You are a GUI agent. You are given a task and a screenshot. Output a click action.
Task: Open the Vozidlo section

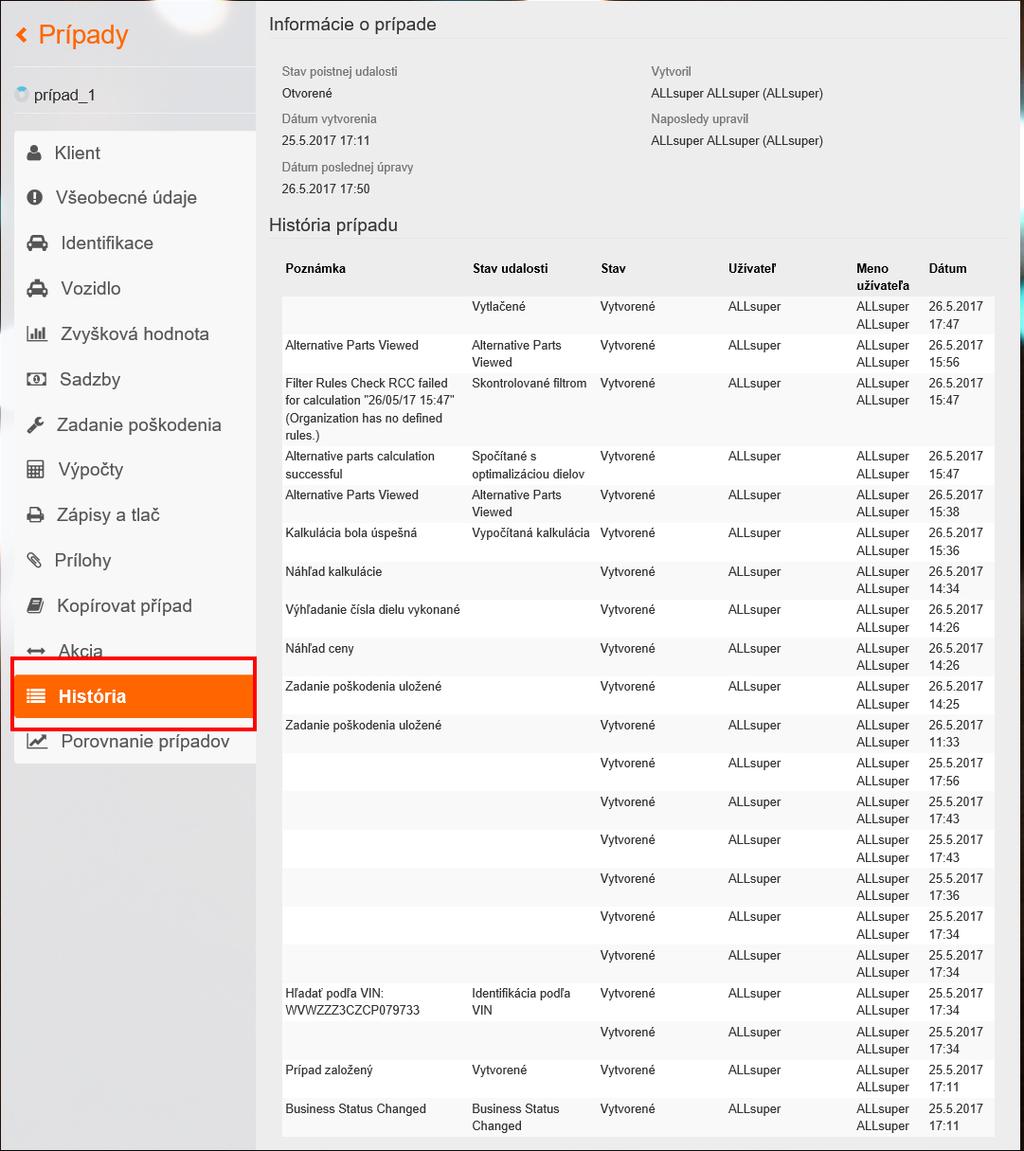(x=91, y=288)
